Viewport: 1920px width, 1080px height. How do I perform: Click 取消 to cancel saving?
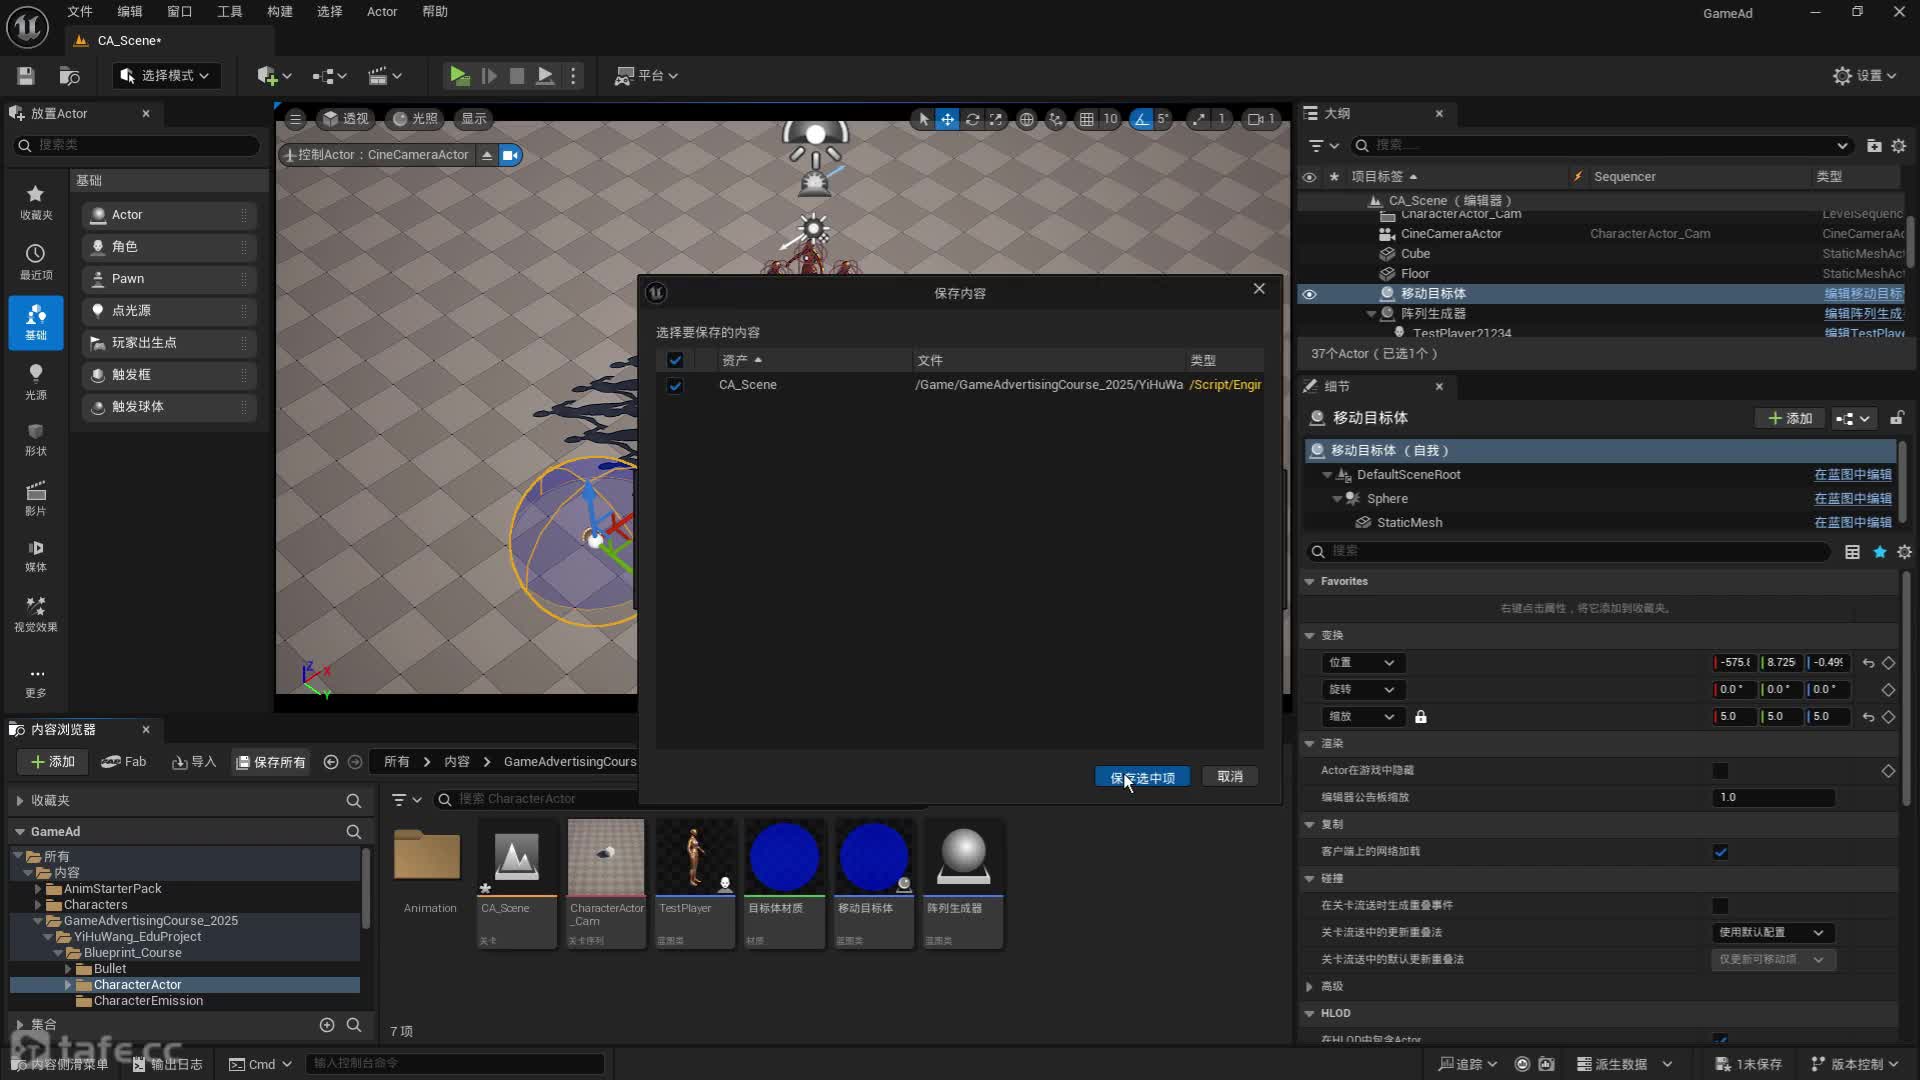click(x=1230, y=777)
